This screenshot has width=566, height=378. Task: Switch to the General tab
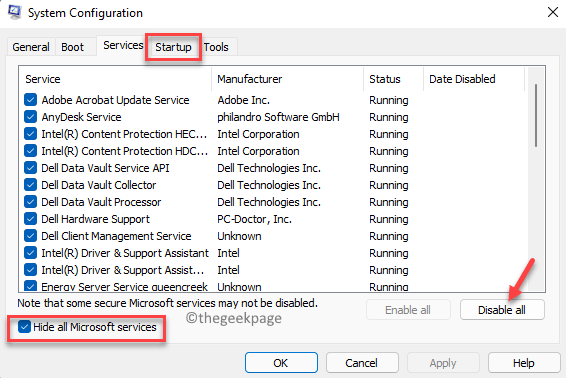coord(31,47)
